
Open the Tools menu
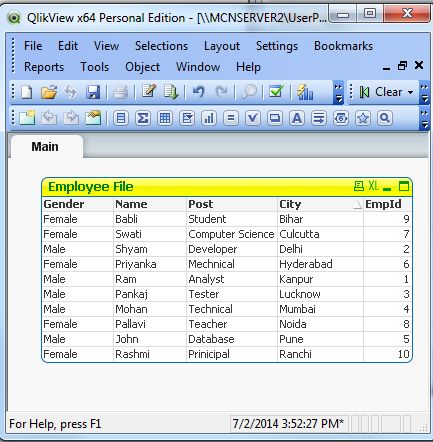(95, 67)
